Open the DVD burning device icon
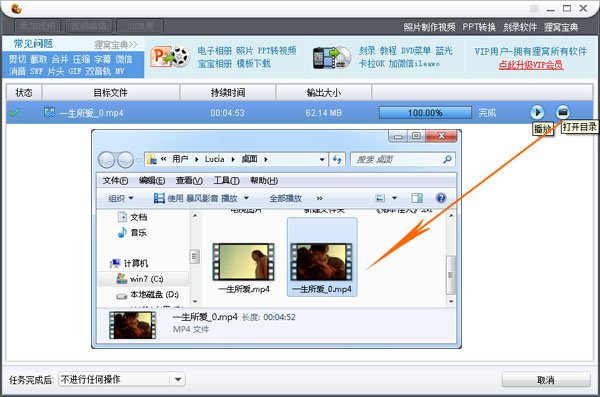Viewport: 600px width, 397px height. [331, 58]
